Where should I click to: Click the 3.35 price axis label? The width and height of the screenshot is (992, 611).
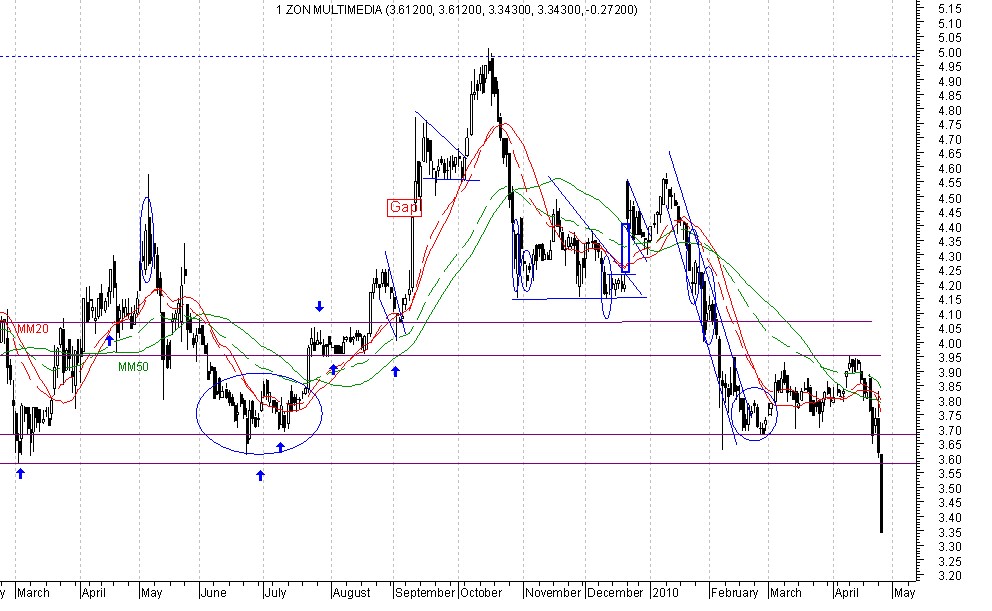tap(951, 533)
